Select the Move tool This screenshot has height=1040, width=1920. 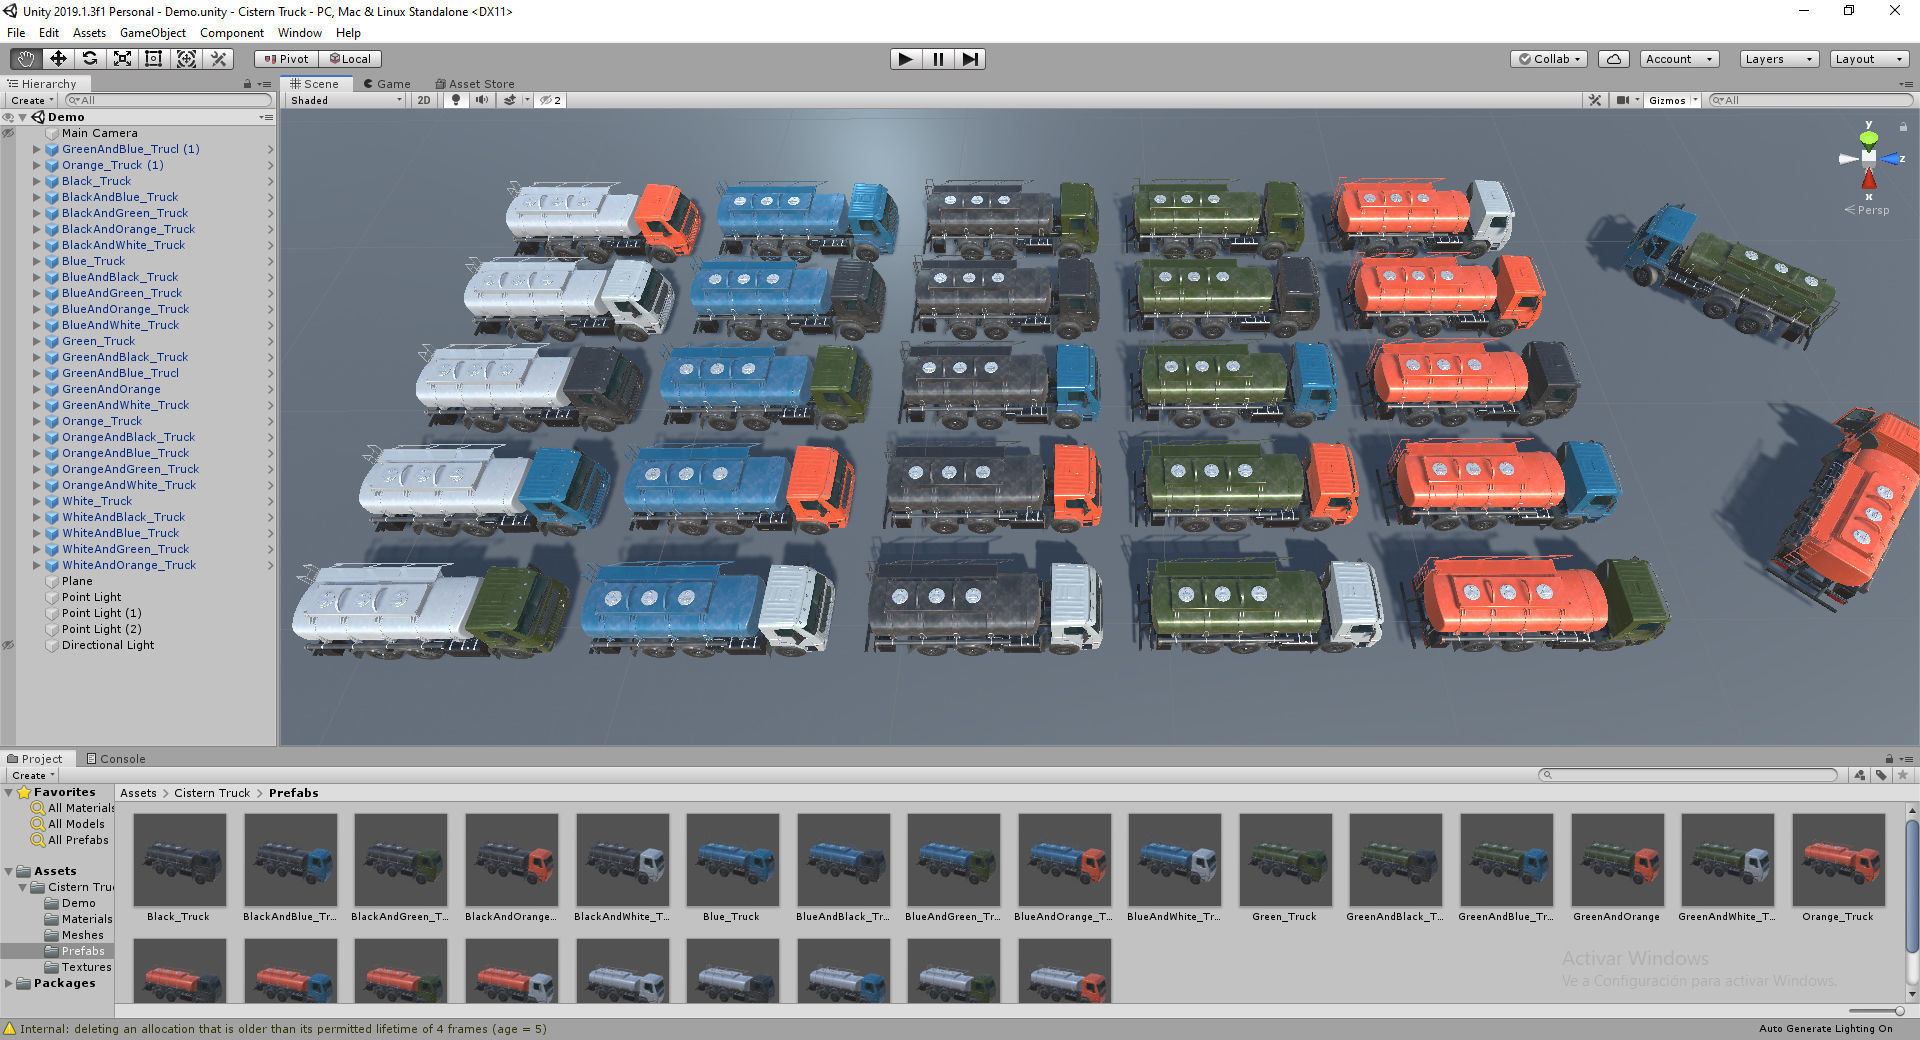[58, 59]
